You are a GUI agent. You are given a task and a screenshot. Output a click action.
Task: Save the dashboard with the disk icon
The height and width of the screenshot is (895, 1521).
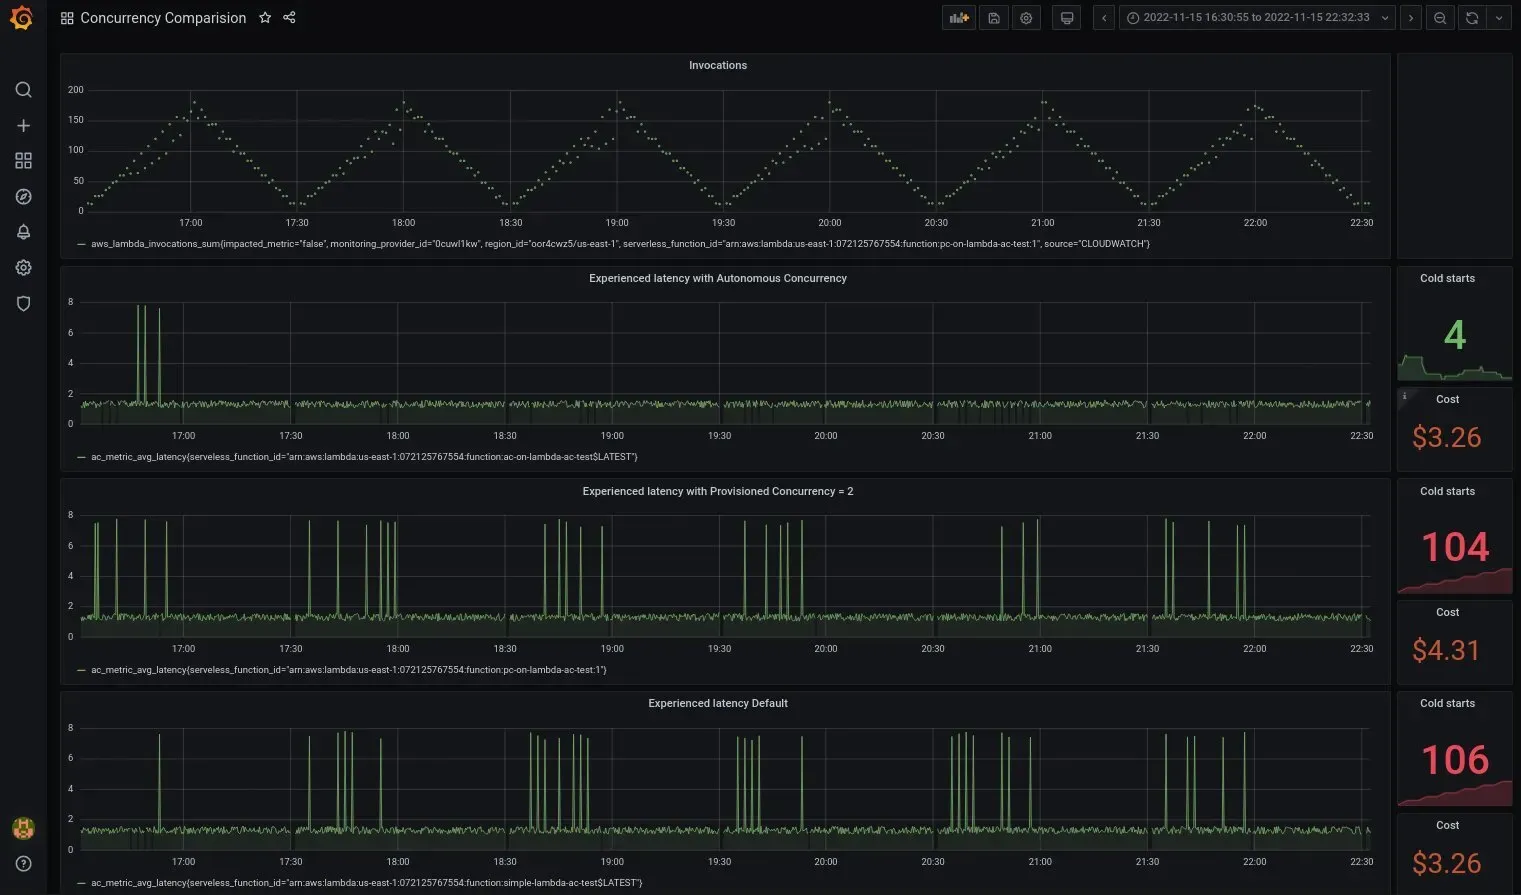[993, 18]
